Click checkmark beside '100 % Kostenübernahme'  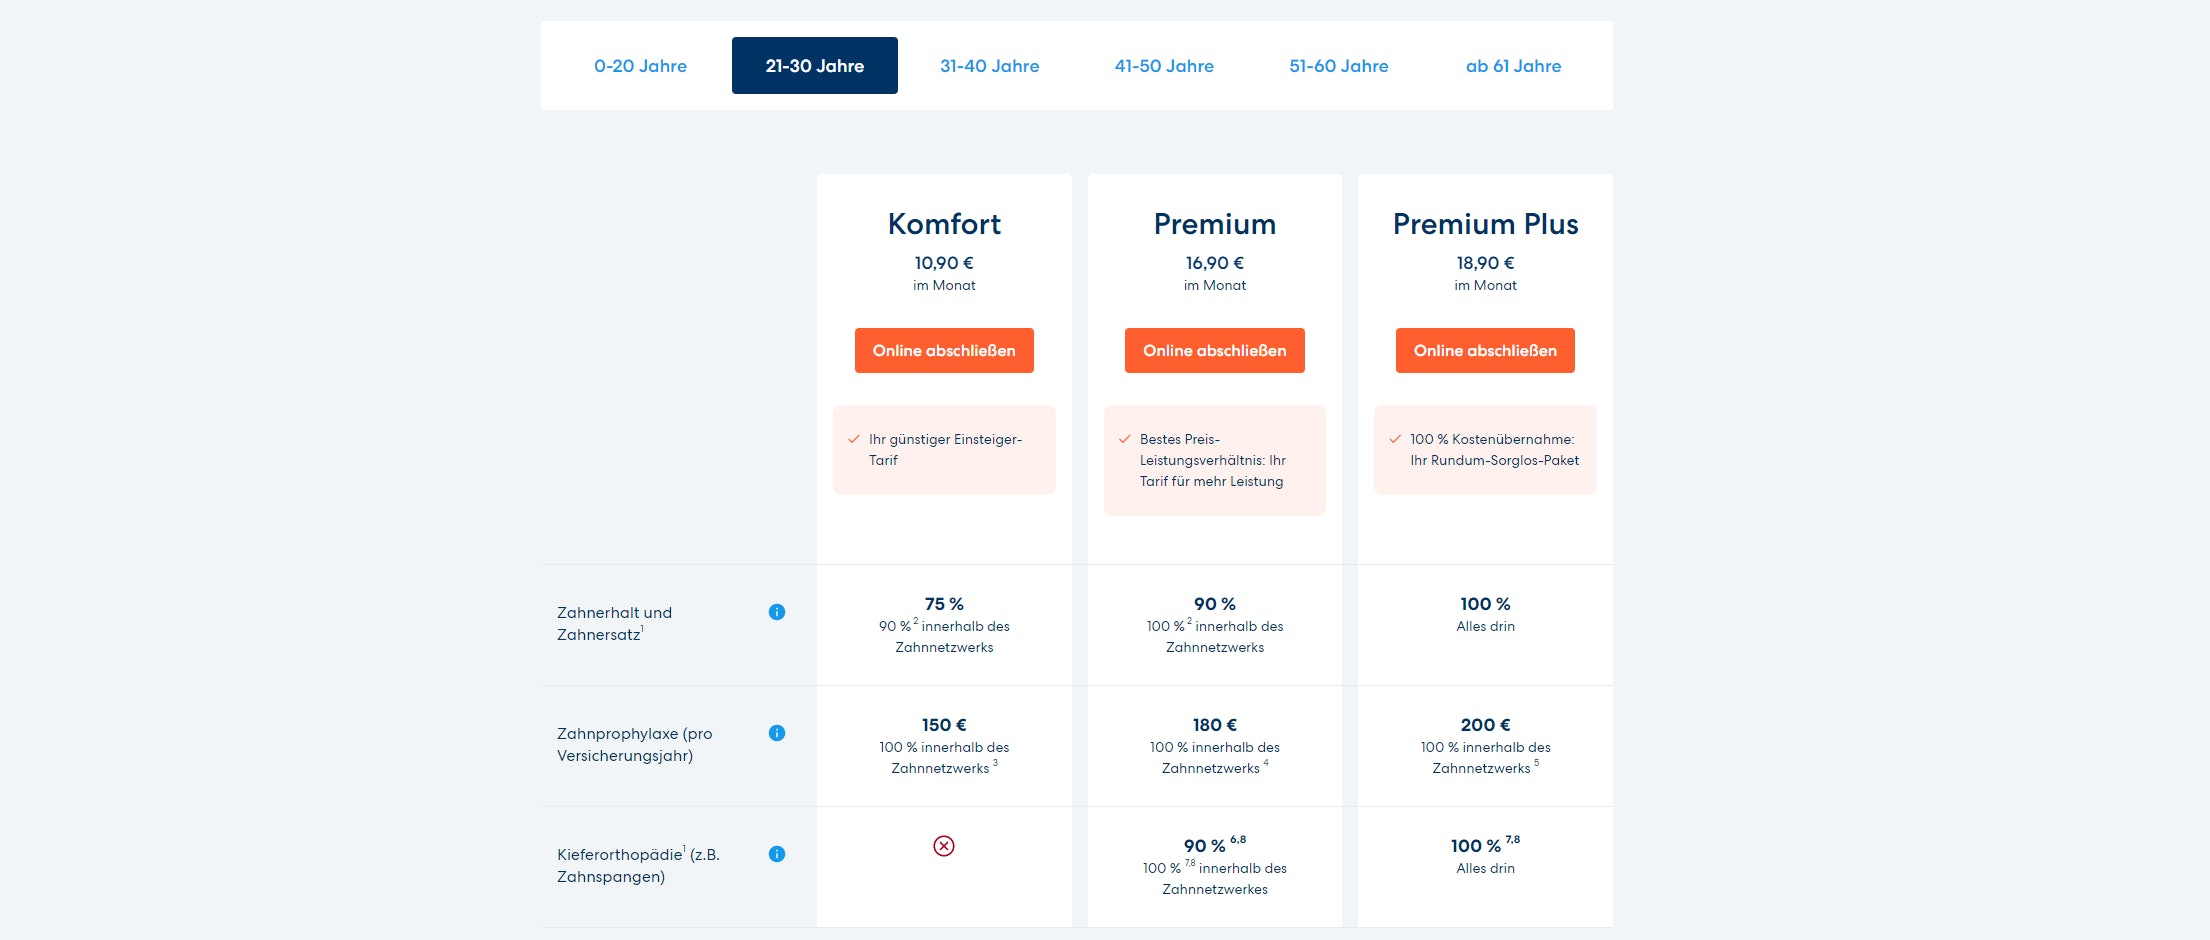1395,439
